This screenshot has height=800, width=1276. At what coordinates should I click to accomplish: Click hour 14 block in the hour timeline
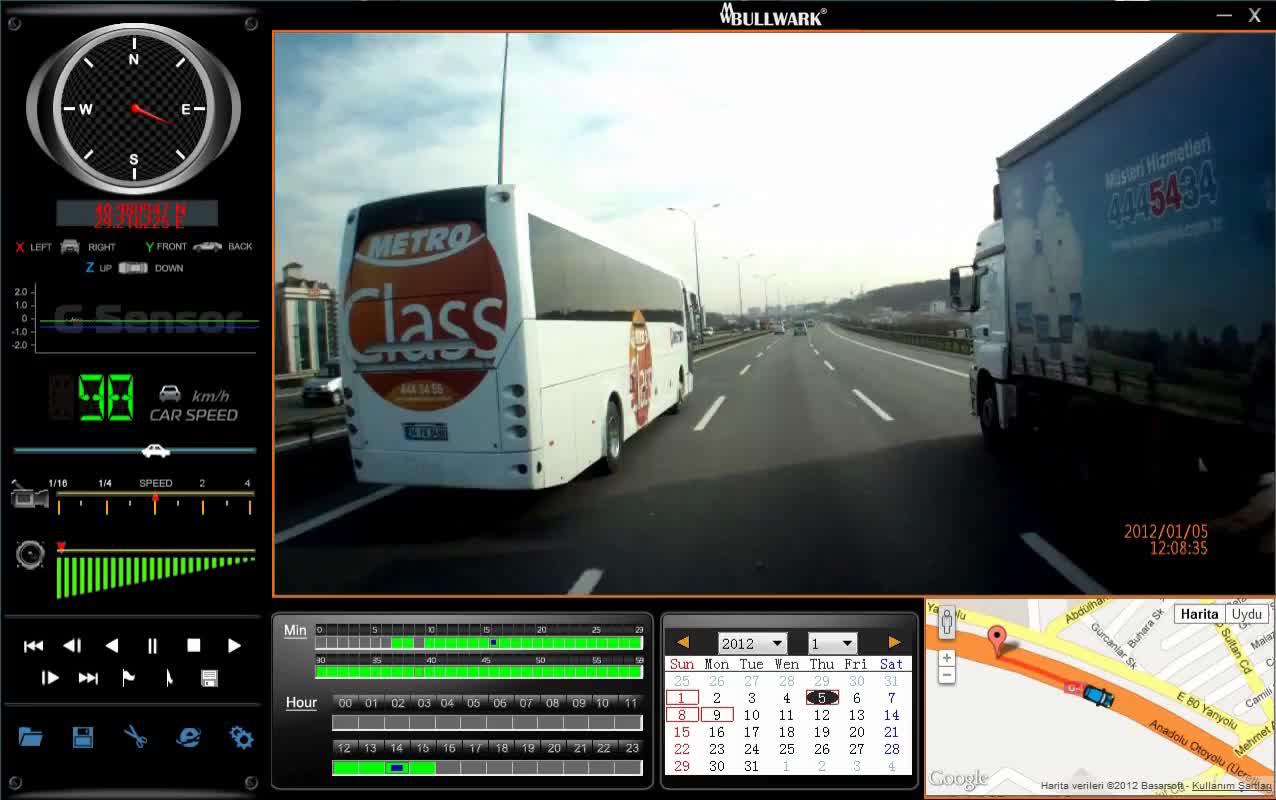click(x=397, y=768)
